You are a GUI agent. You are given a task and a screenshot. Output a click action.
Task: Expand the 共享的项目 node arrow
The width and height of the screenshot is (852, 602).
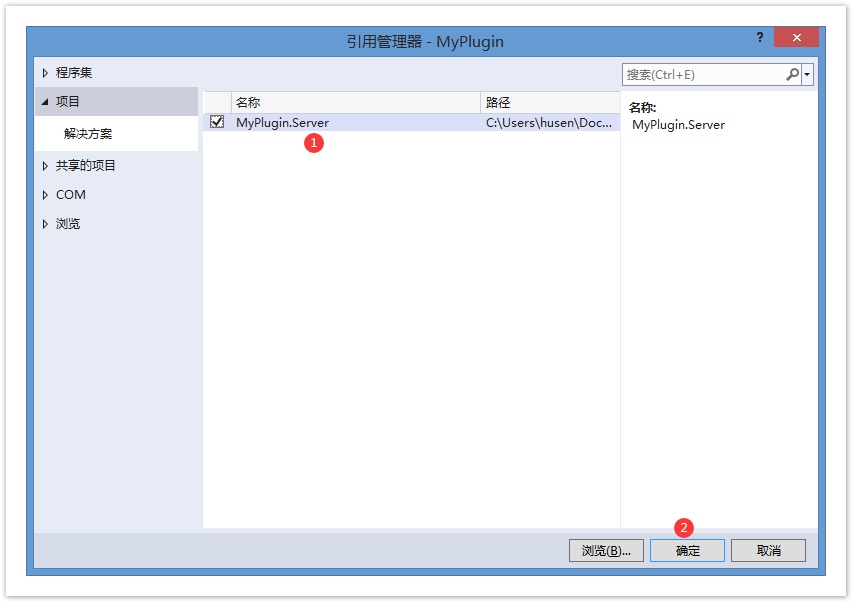(x=45, y=166)
